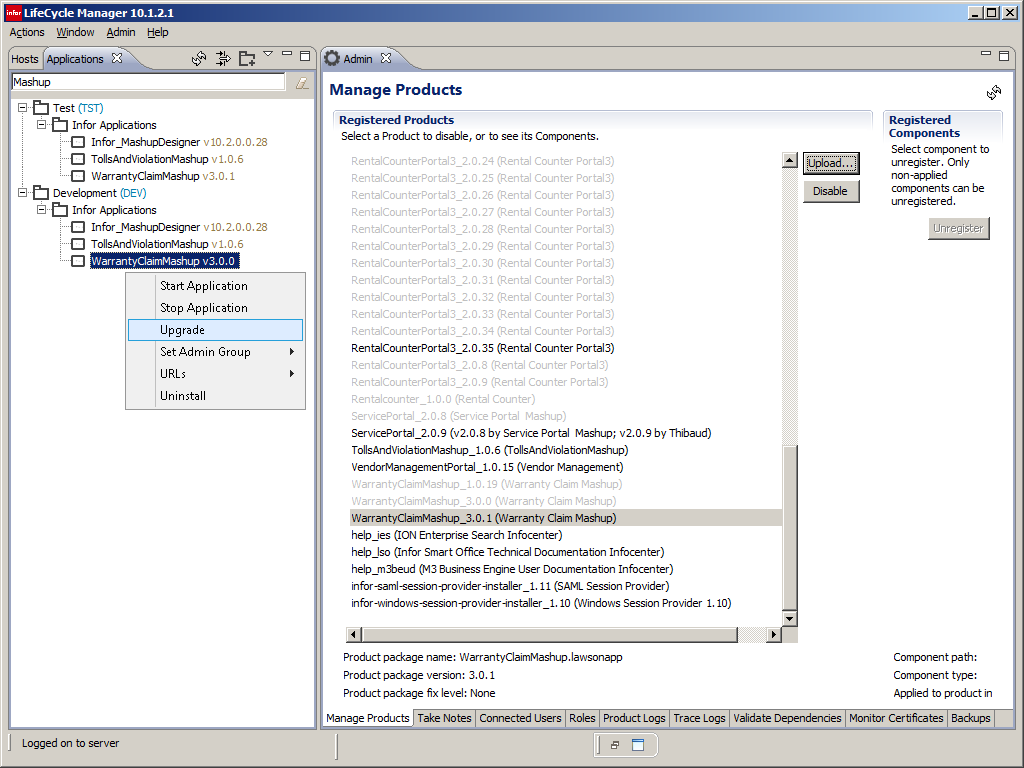The height and width of the screenshot is (768, 1024).
Task: Click the Mashup filter text field
Action: 147,82
